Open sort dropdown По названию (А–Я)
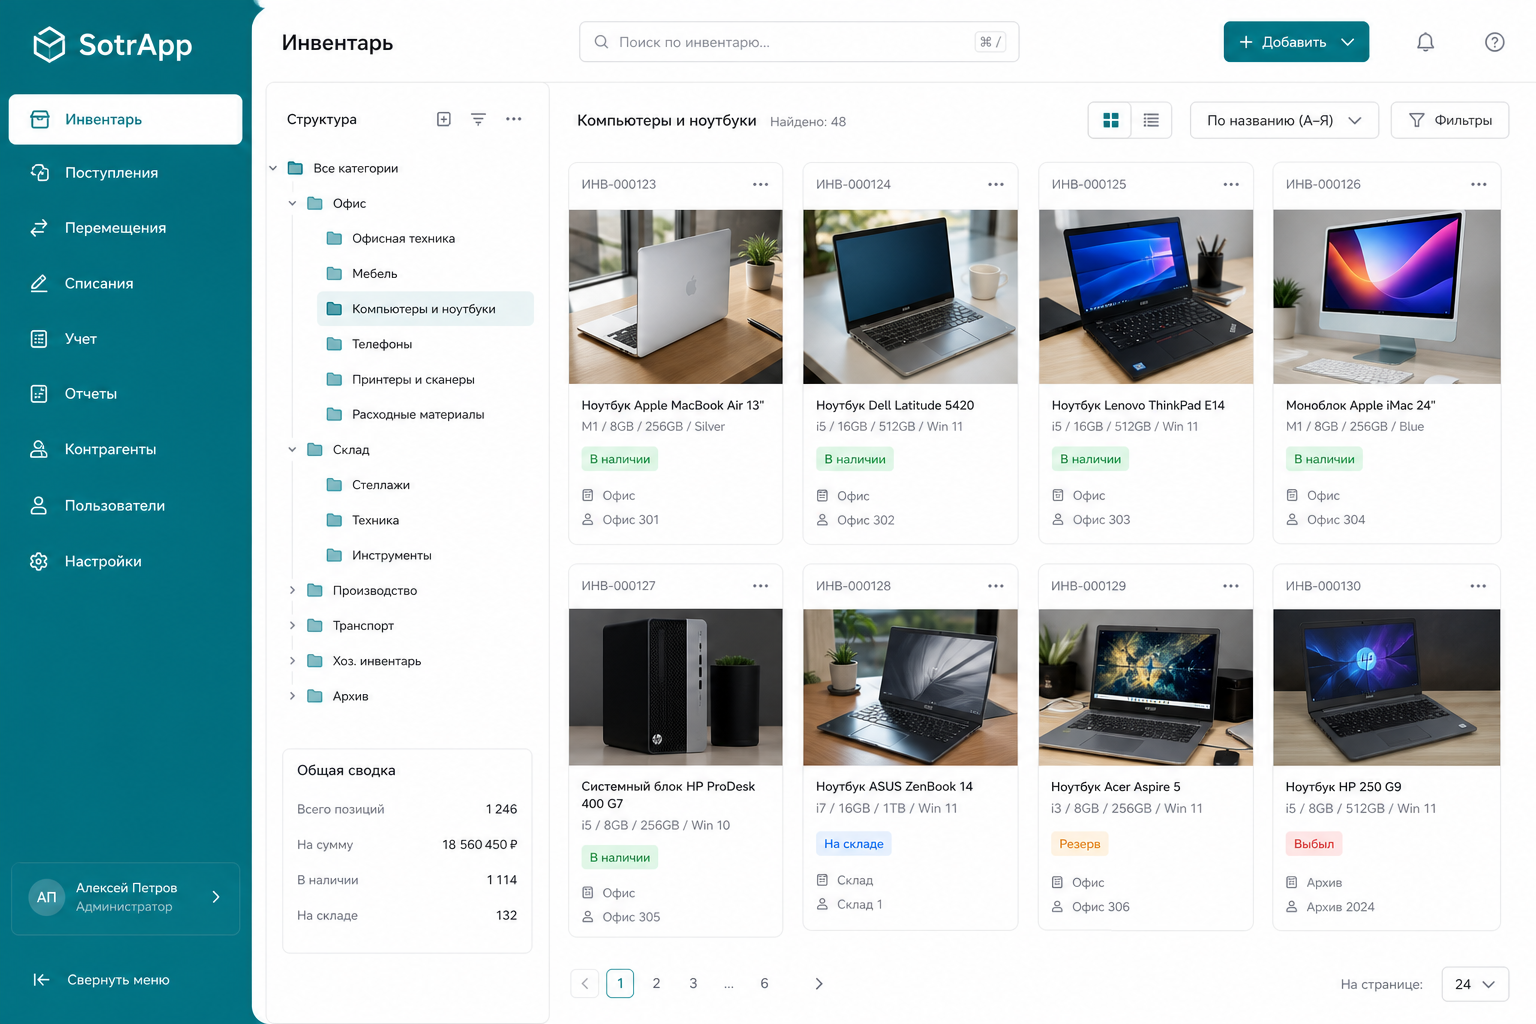The width and height of the screenshot is (1536, 1024). (1284, 120)
